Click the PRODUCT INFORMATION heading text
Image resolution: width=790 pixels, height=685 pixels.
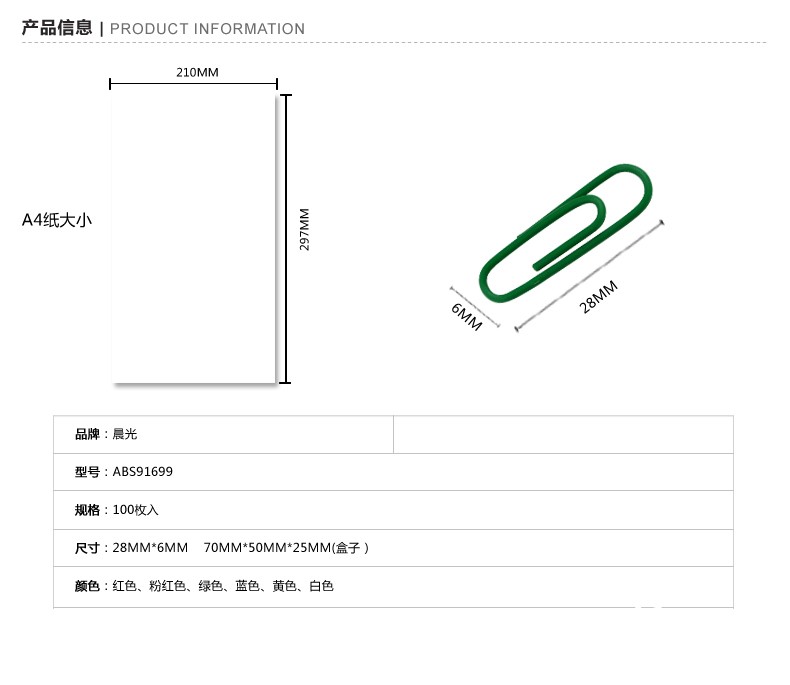207,29
